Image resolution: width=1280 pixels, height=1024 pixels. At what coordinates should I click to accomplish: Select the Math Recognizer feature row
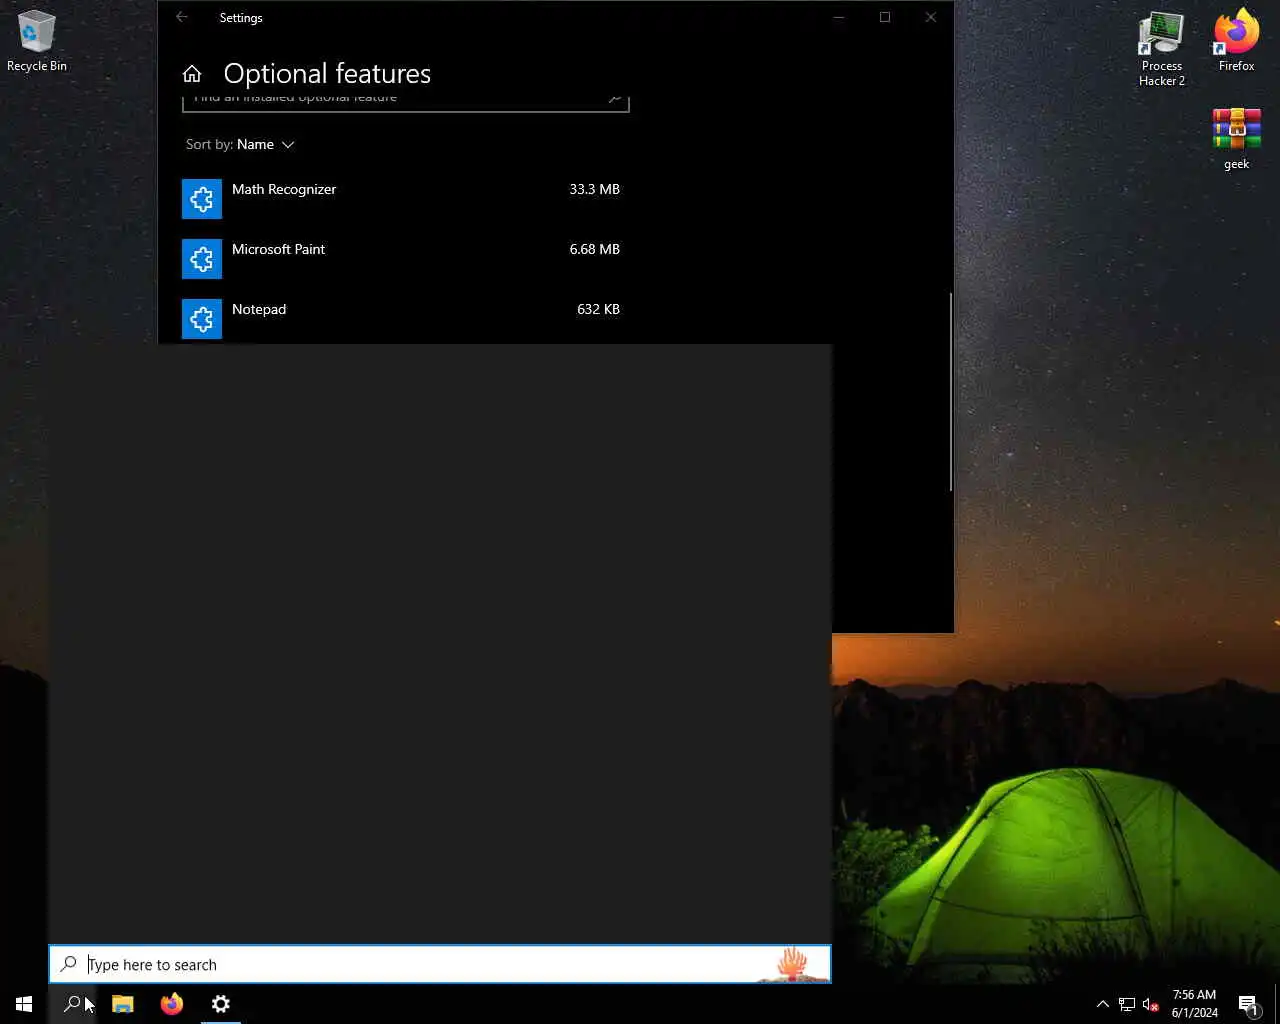coord(406,199)
